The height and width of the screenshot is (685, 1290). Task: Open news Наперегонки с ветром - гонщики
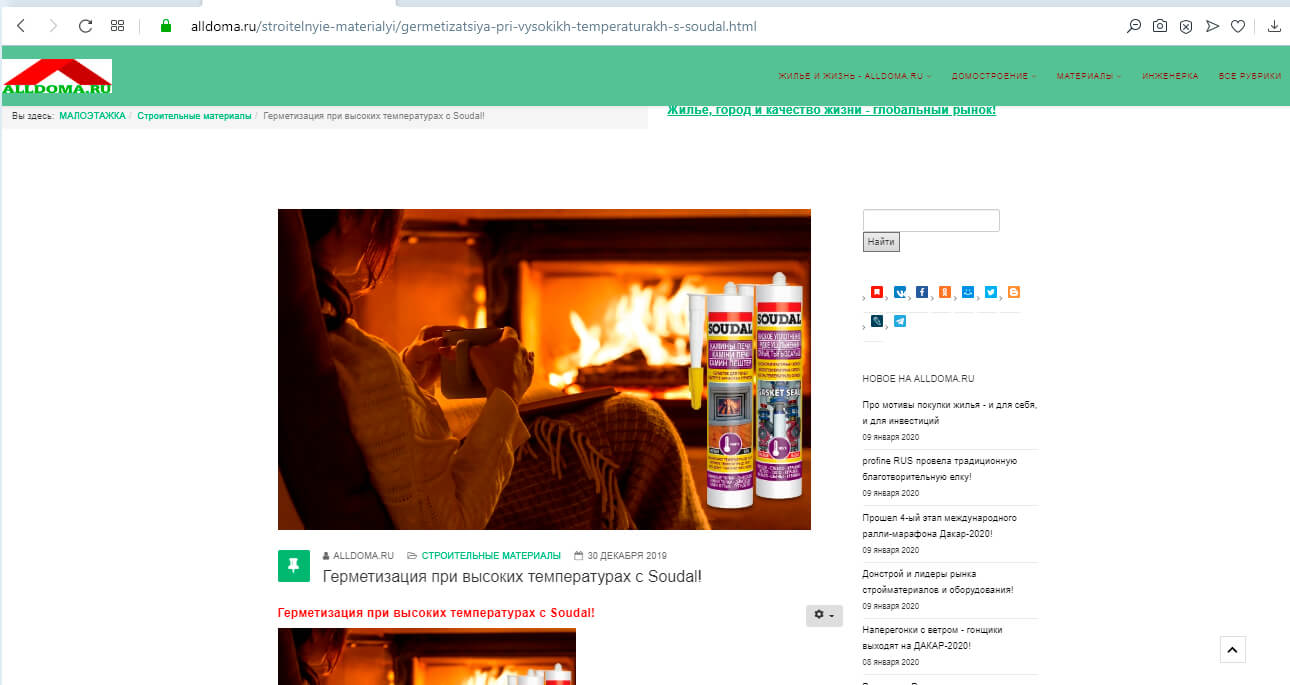tap(932, 637)
